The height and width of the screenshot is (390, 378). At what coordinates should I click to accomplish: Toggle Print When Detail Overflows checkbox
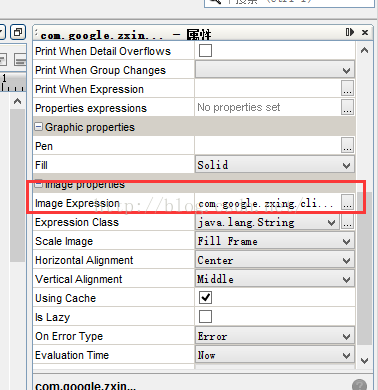205,51
